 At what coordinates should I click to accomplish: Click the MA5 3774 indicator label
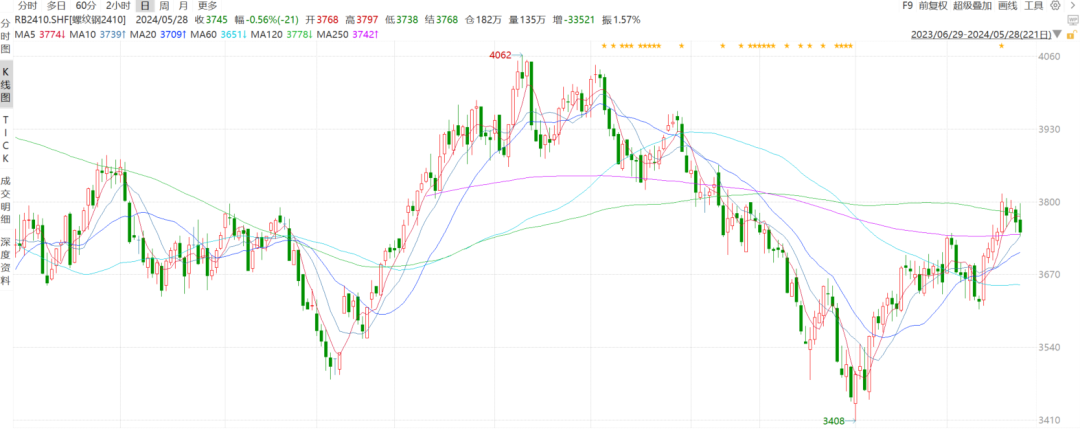[x=40, y=34]
